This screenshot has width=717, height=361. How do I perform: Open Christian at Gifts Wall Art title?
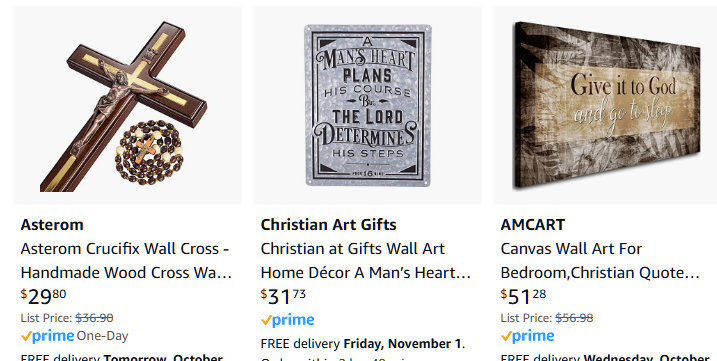tap(365, 260)
